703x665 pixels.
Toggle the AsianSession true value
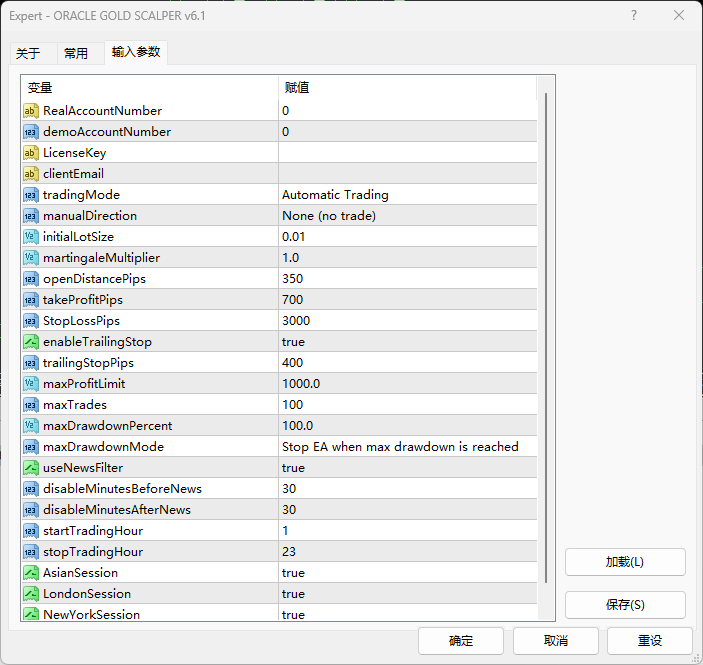pos(408,573)
